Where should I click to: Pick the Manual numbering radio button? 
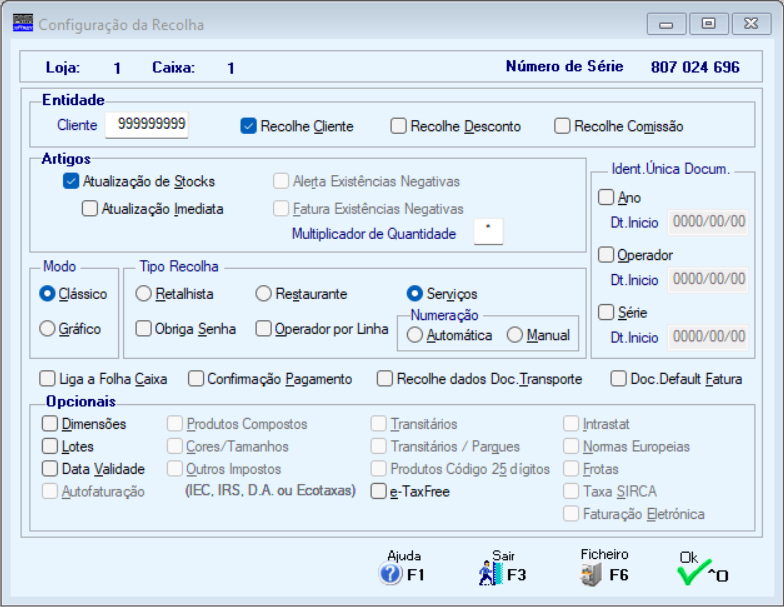point(515,335)
